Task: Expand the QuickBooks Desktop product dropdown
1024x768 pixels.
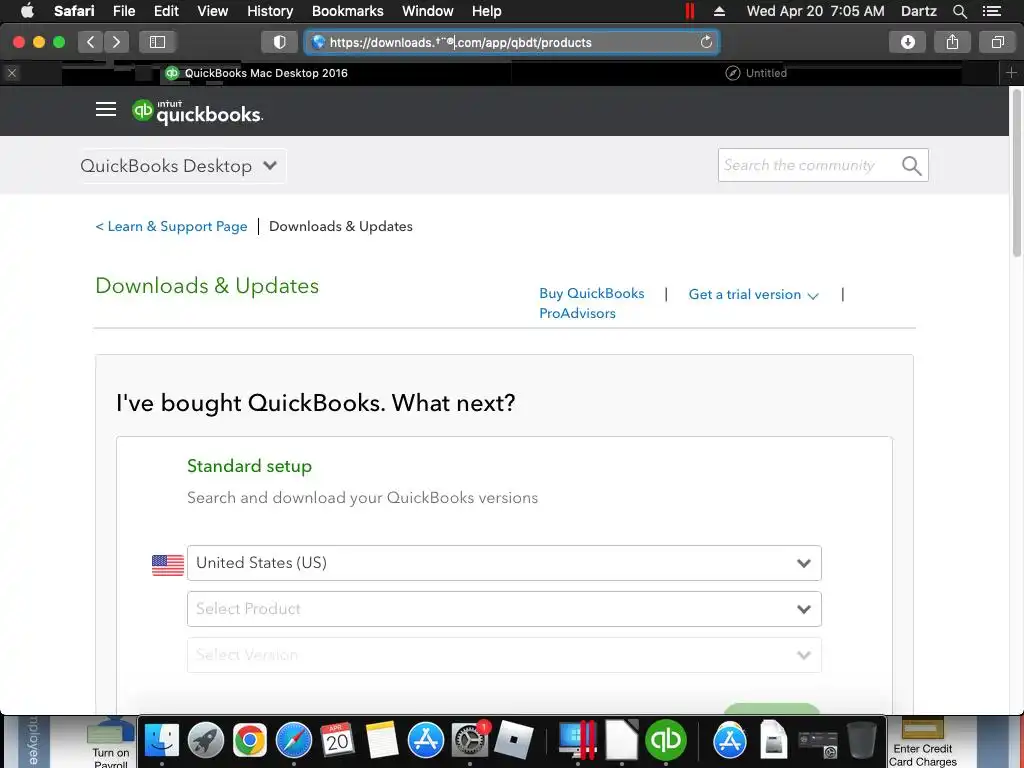Action: click(x=180, y=166)
